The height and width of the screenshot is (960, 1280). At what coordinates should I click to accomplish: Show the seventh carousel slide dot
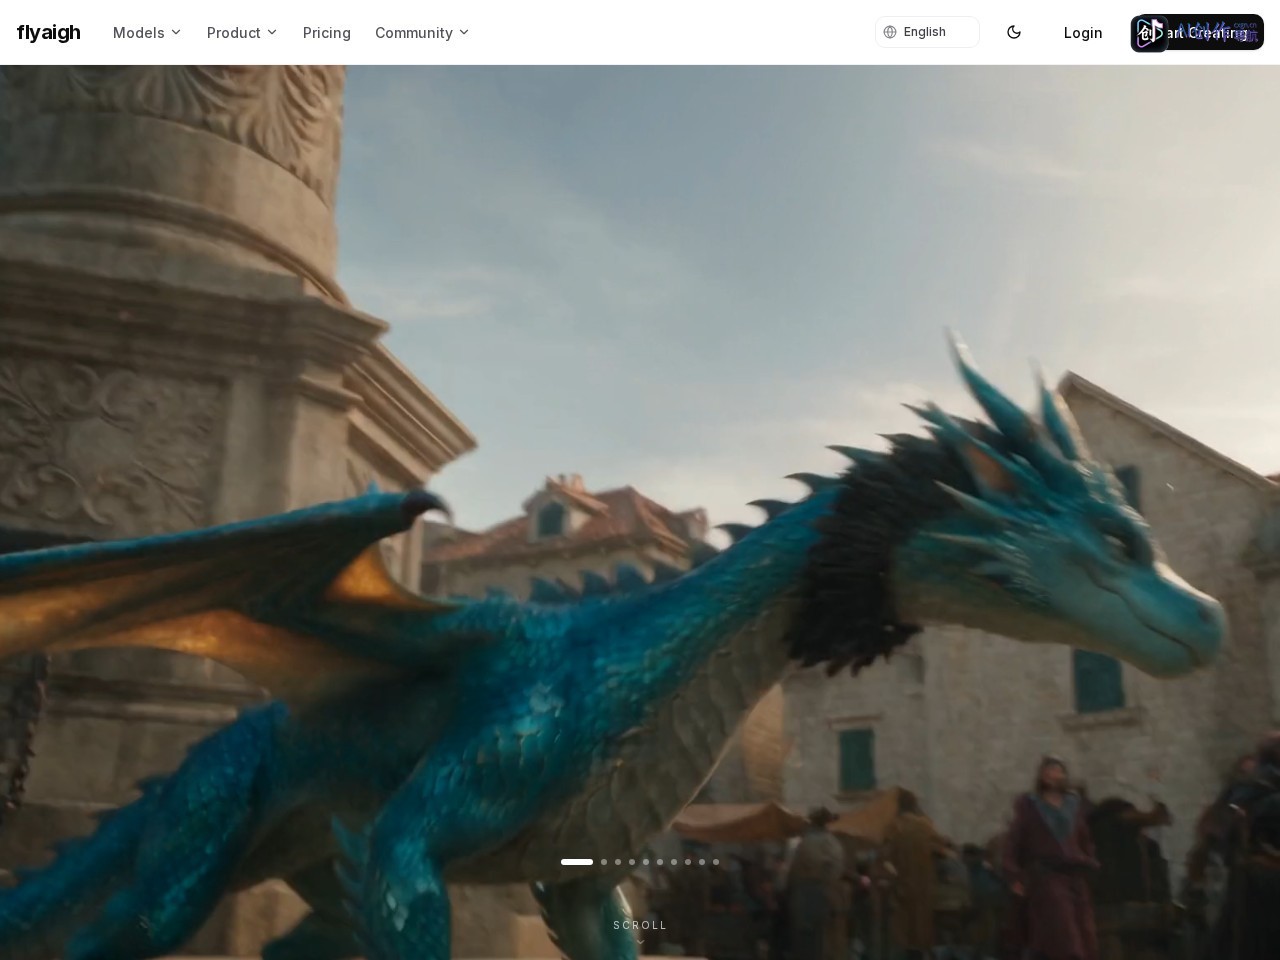point(674,862)
